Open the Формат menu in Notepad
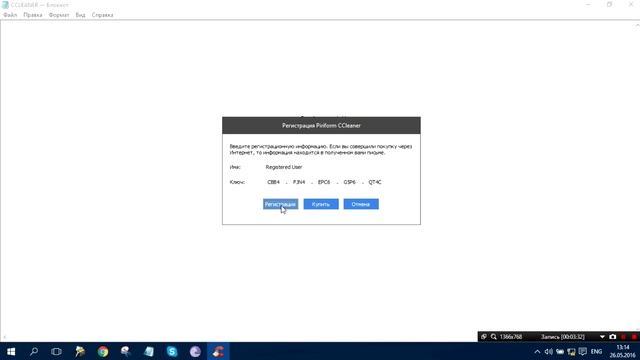 click(59, 15)
